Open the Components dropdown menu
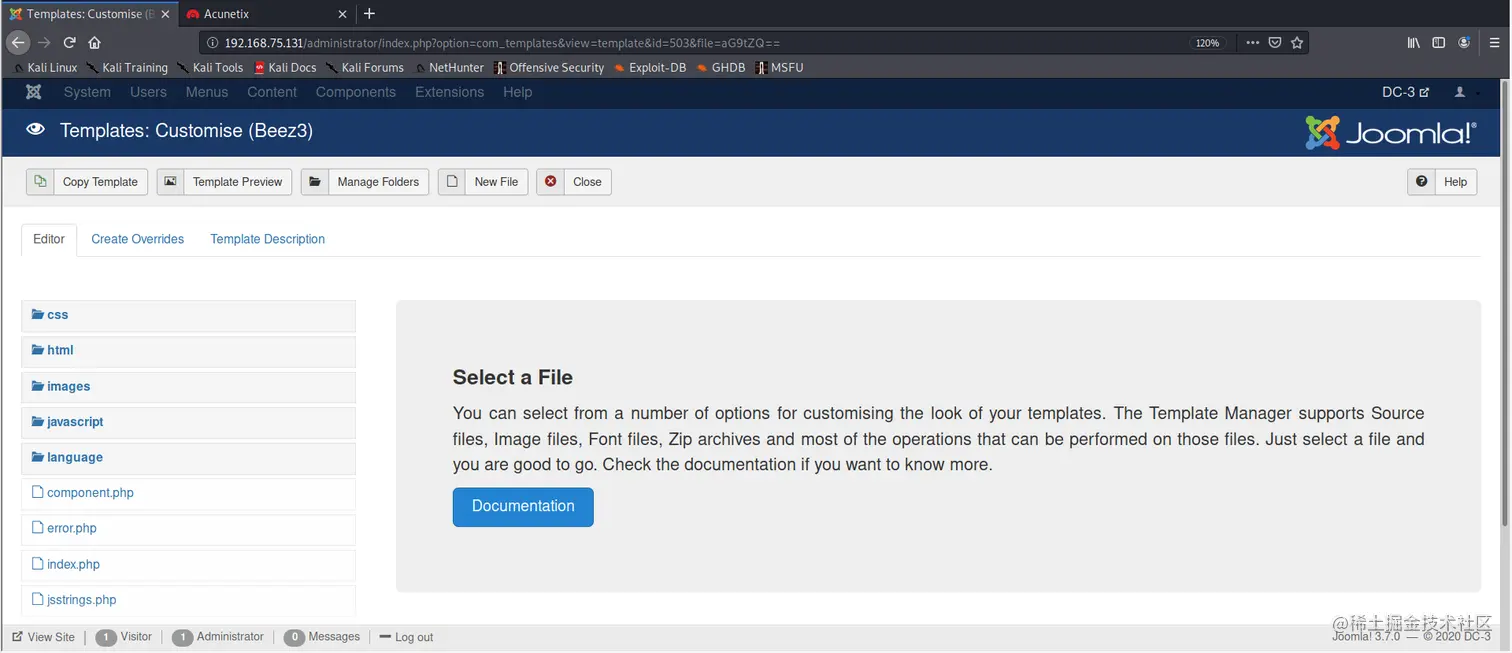 coord(356,92)
